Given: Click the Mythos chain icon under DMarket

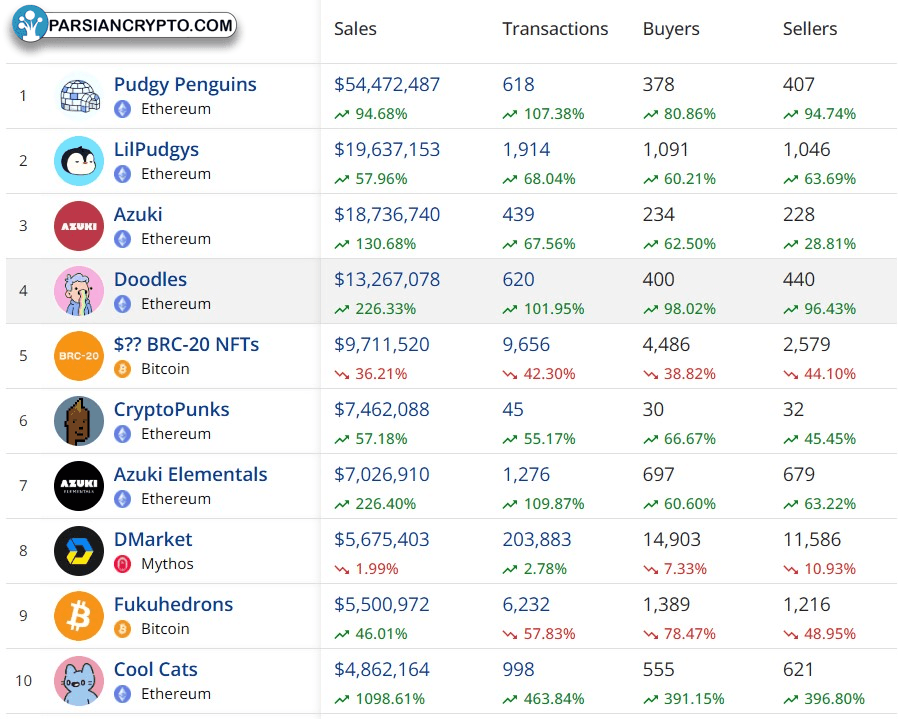Looking at the screenshot, I should [123, 564].
